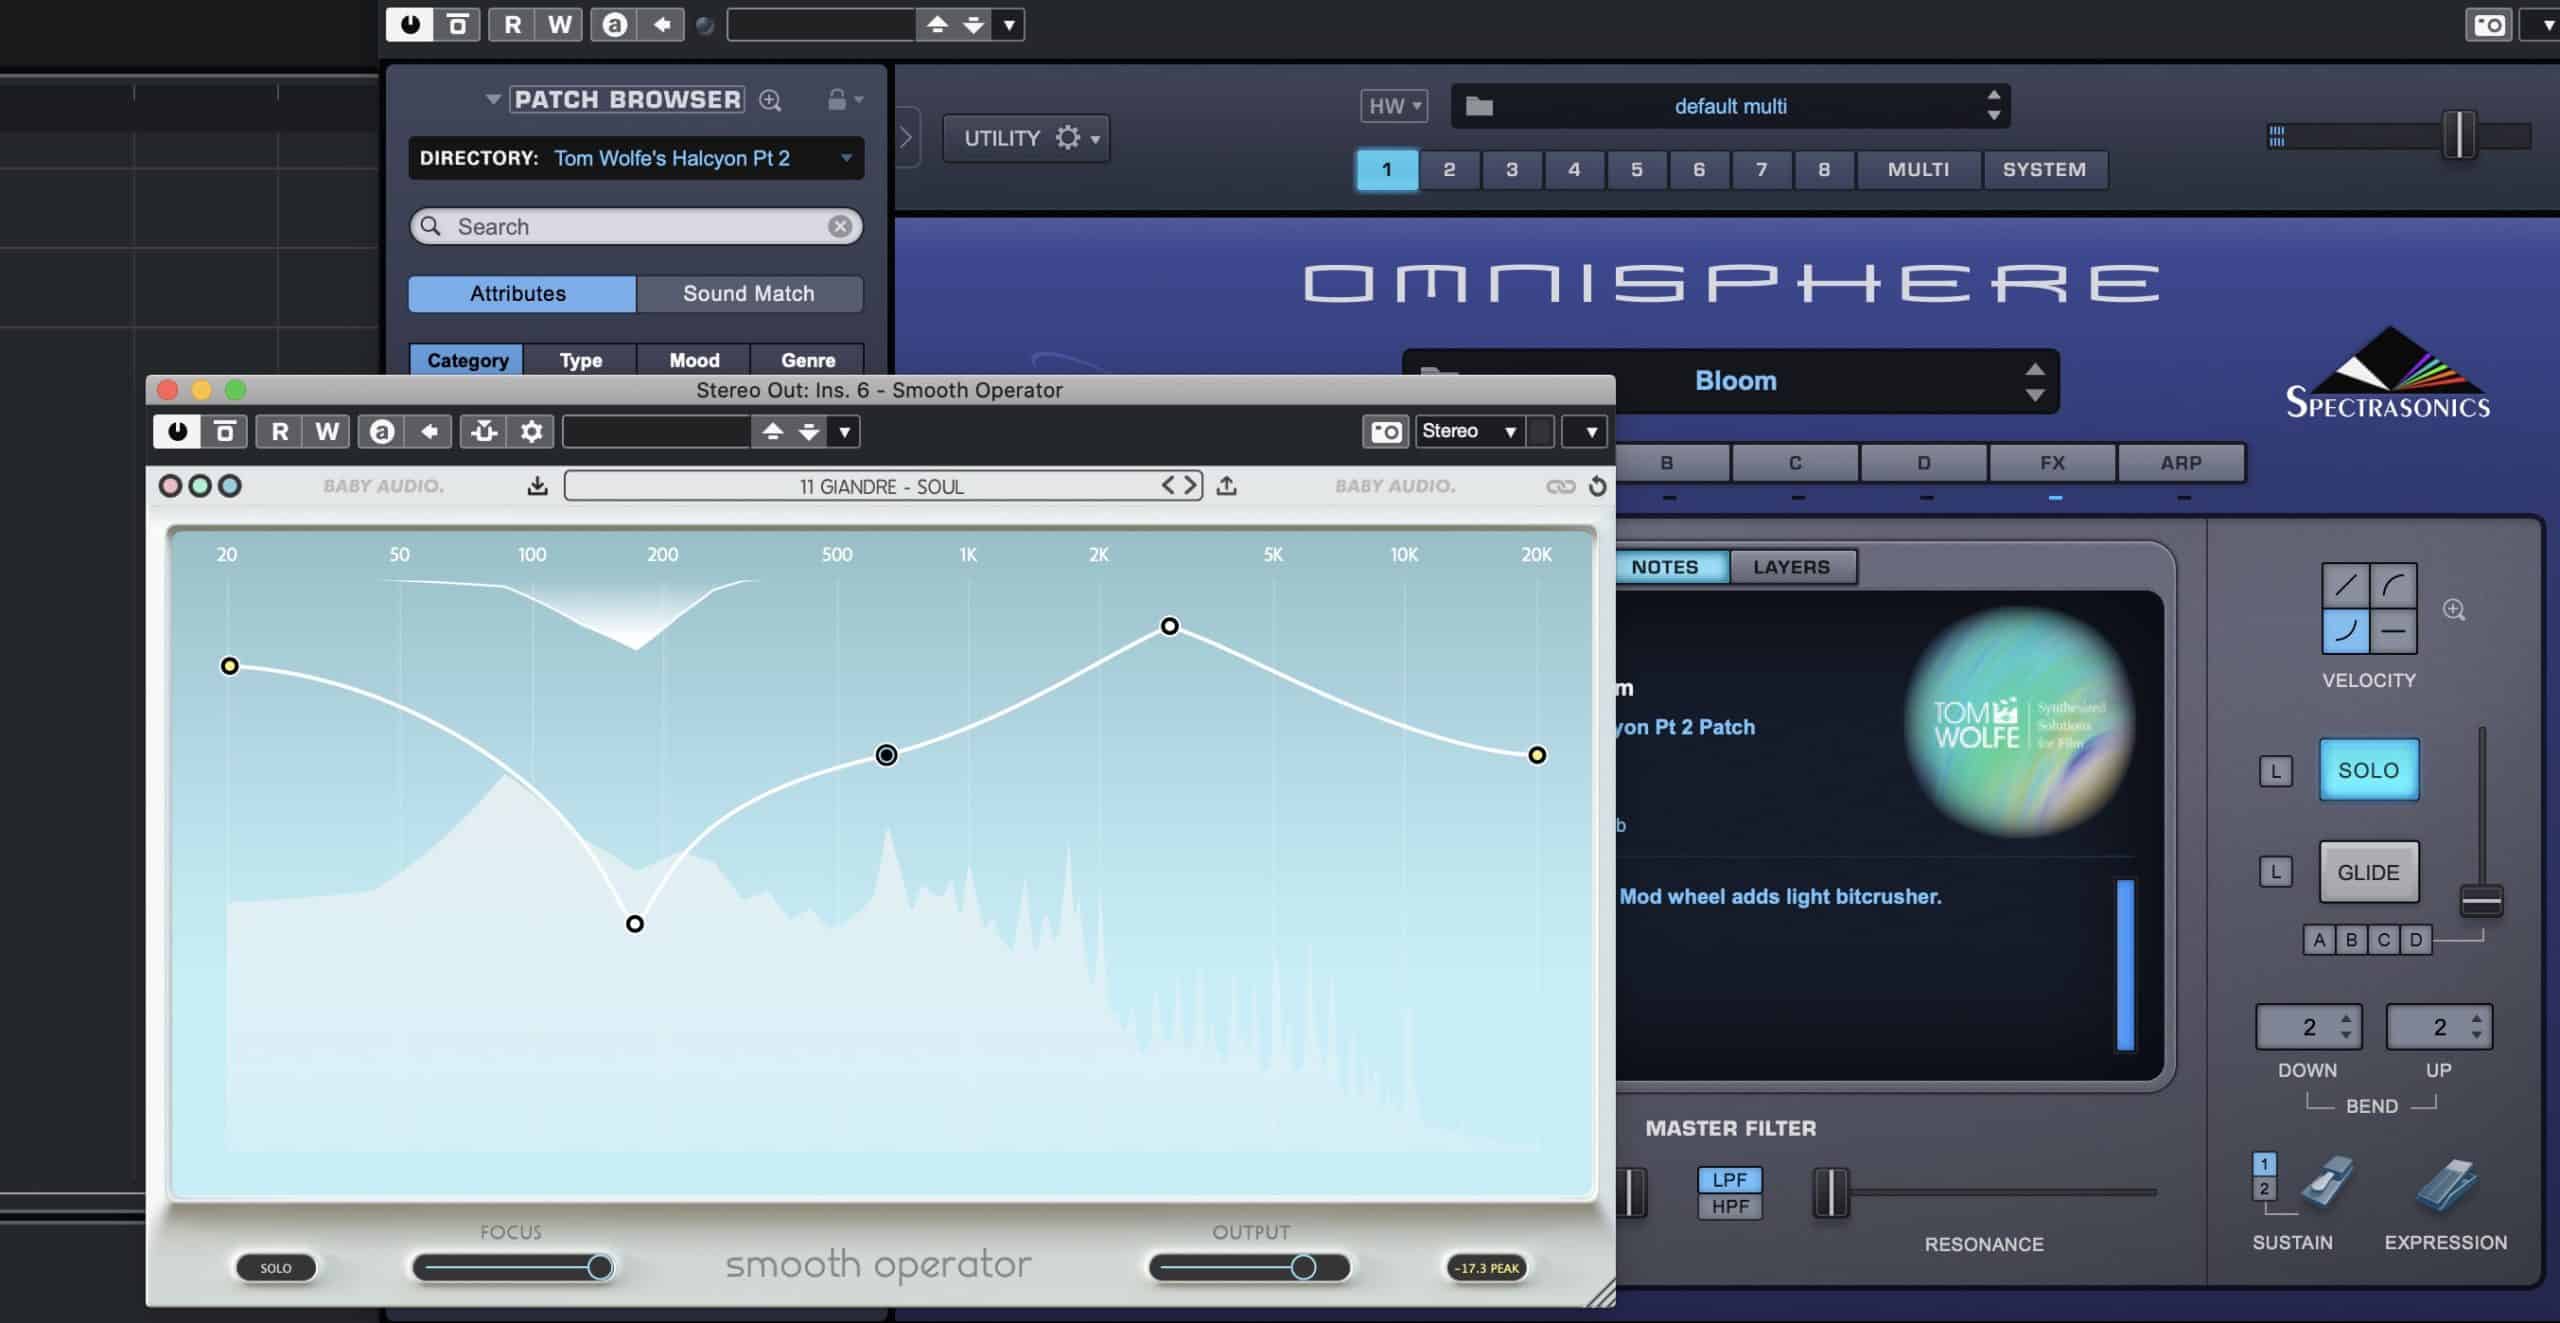Open the ARP page in Omnisphere

(x=2181, y=463)
